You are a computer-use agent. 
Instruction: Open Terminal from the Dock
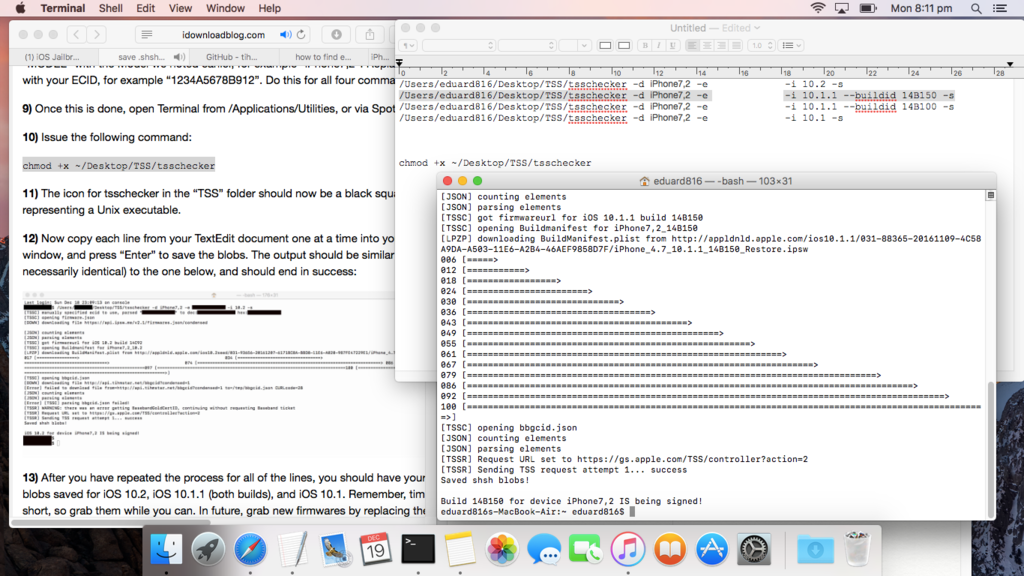(418, 549)
